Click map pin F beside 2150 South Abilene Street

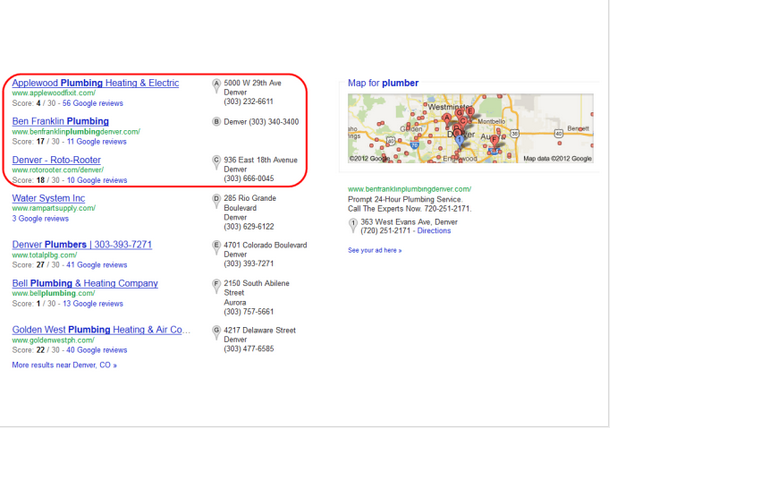tap(216, 286)
